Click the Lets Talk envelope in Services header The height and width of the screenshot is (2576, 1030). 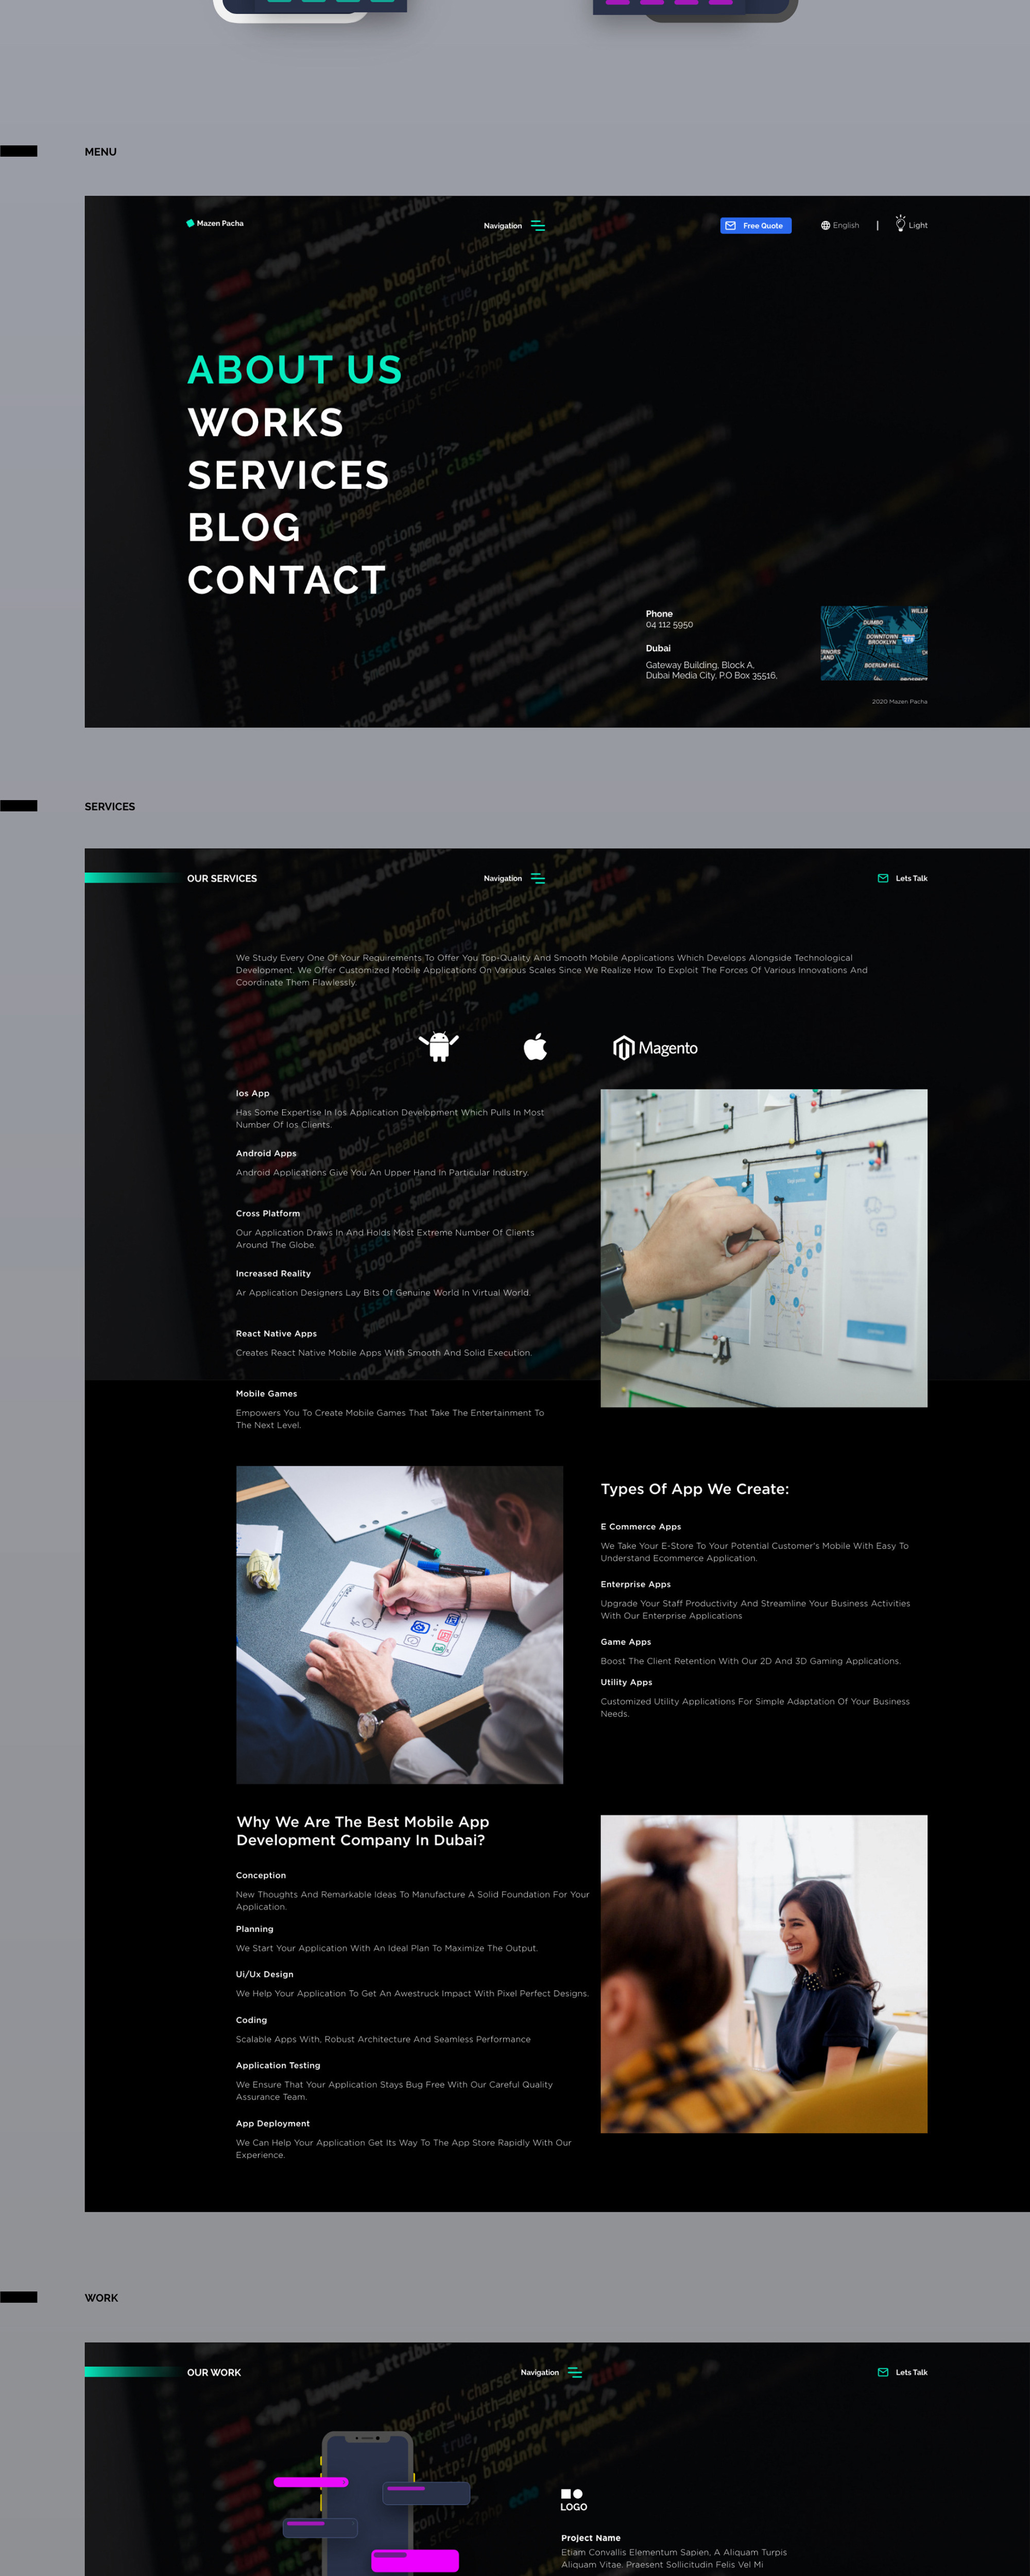point(883,878)
